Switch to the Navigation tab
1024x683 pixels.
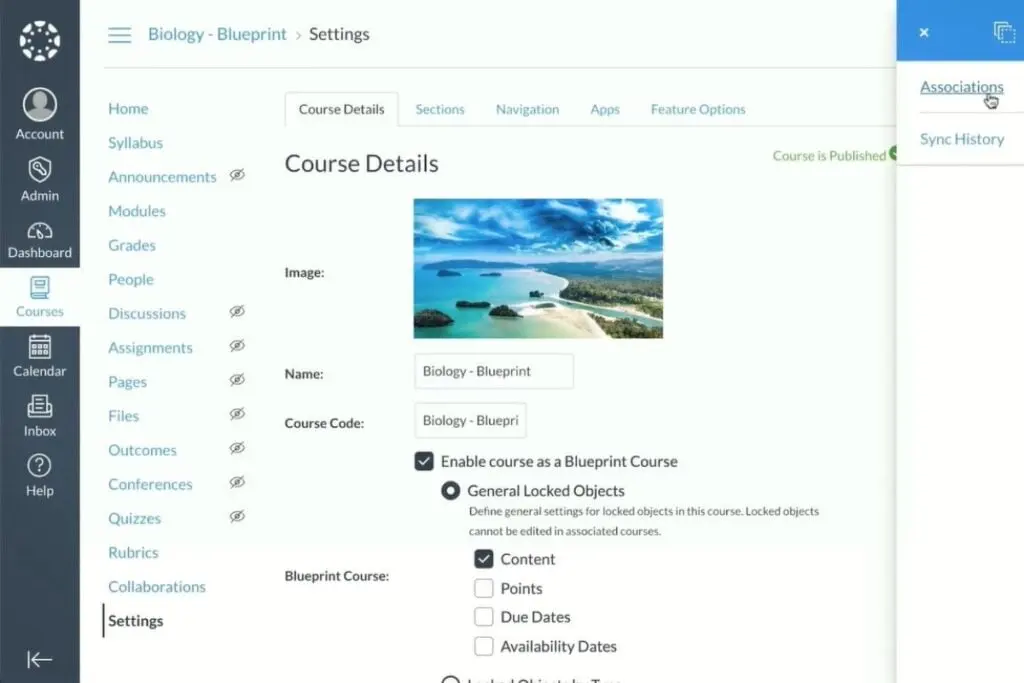click(x=527, y=110)
